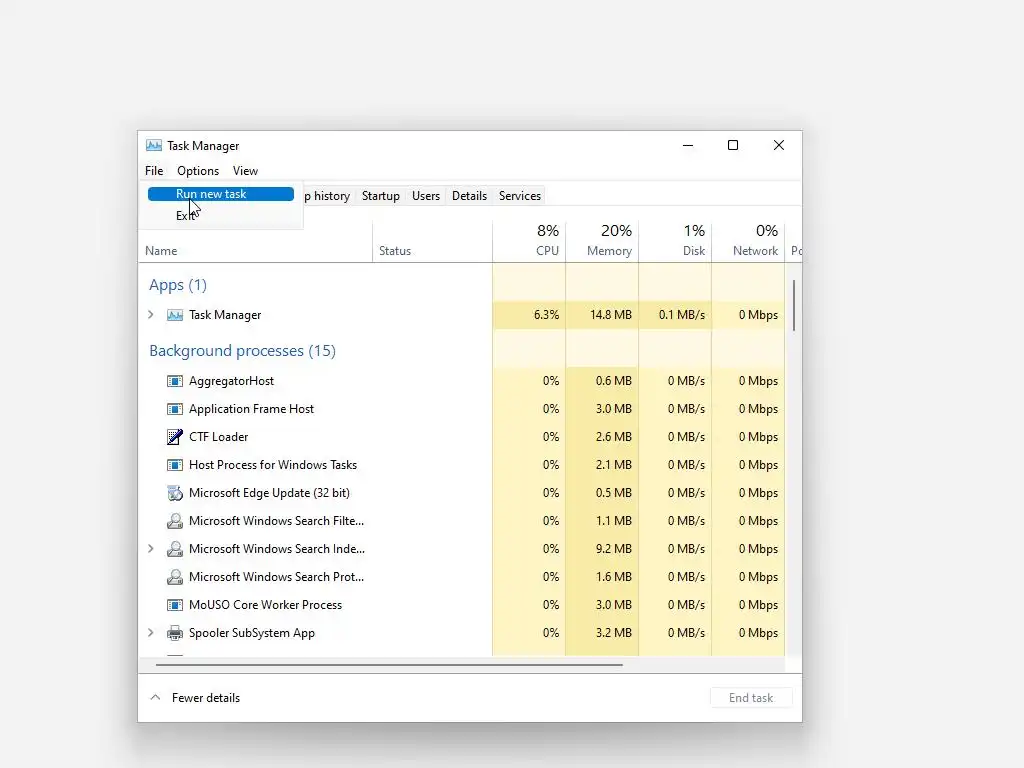Click the CTF Loader pencil icon

pyautogui.click(x=174, y=437)
